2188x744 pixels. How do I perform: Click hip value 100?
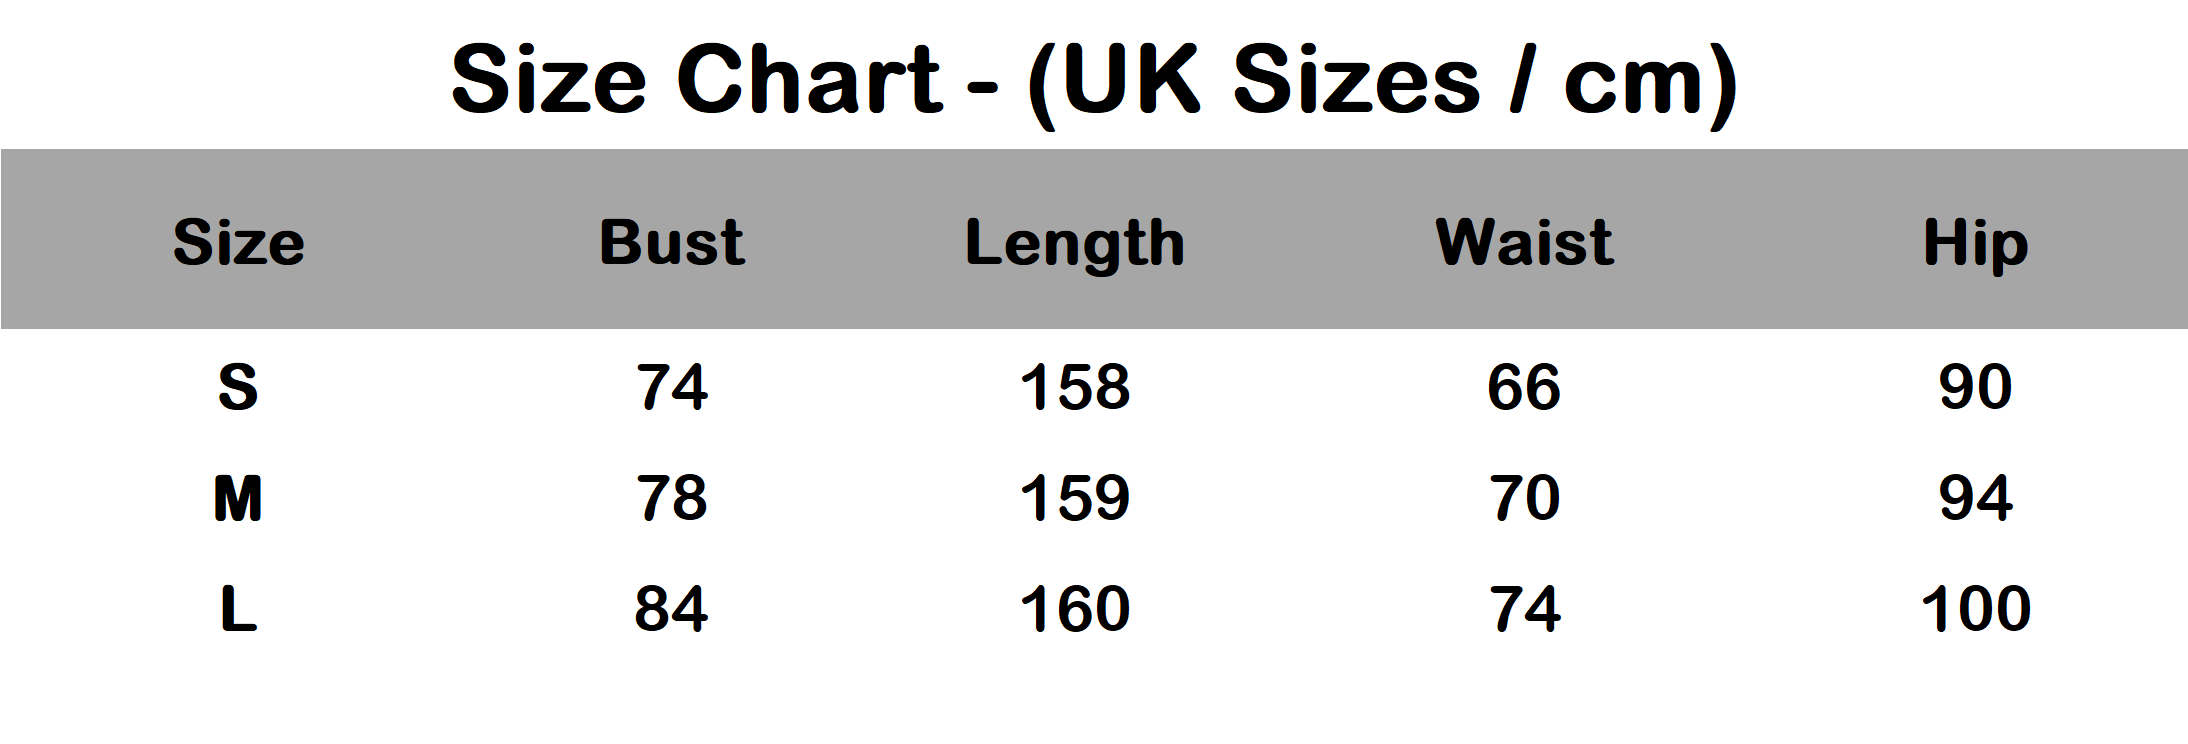click(x=1975, y=609)
